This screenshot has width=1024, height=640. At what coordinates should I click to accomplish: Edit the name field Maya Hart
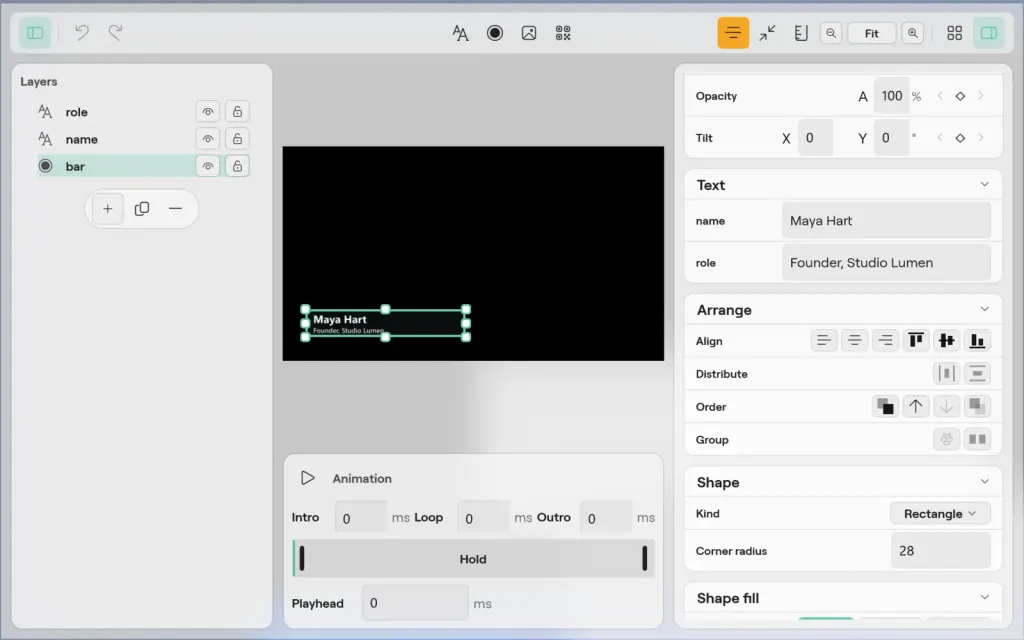click(886, 221)
